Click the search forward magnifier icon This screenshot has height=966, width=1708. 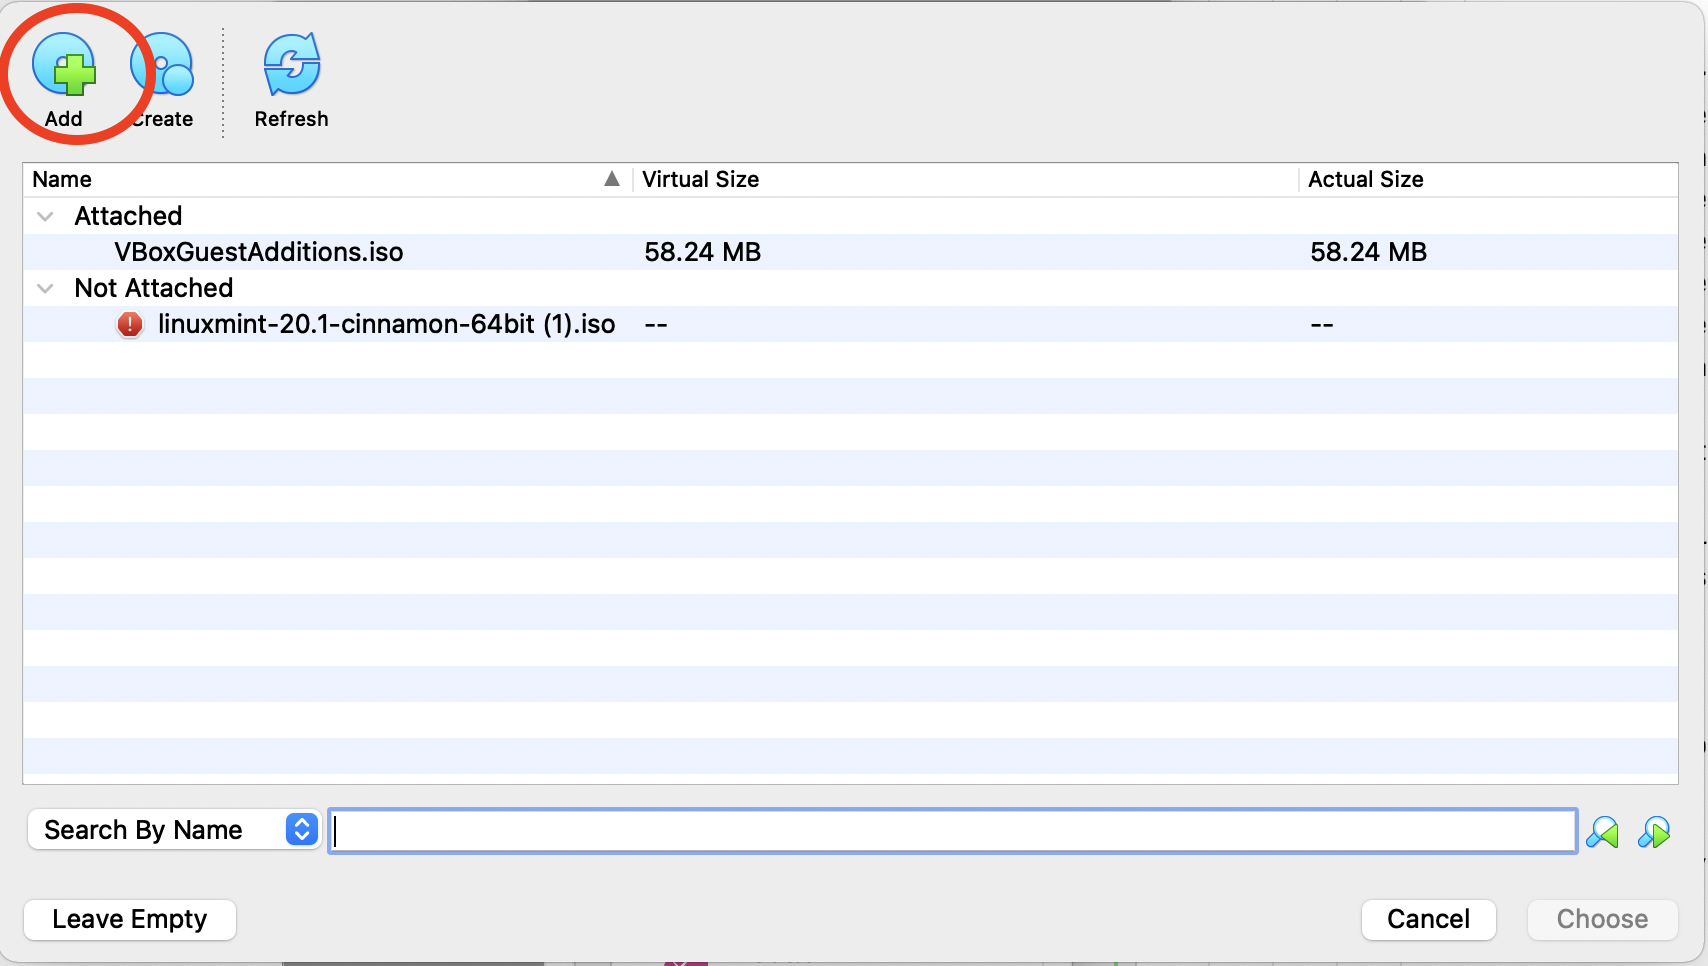click(x=1656, y=831)
